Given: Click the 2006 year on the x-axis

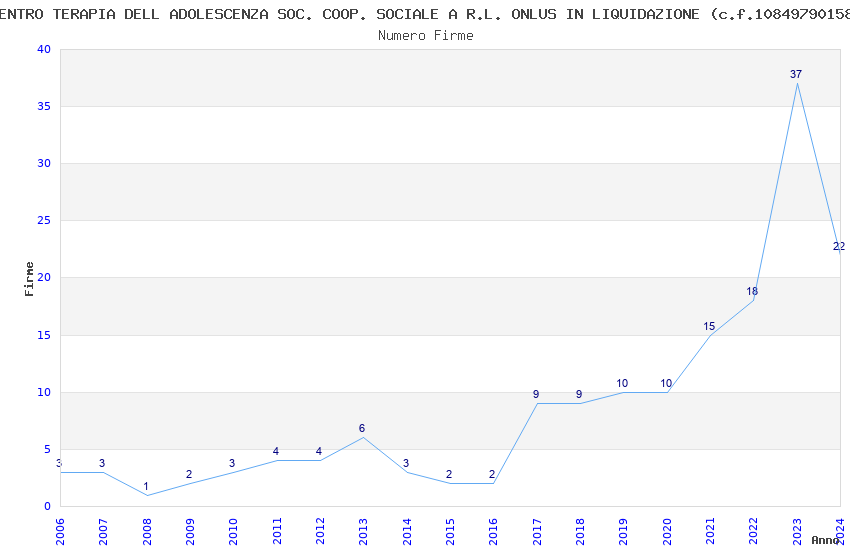Looking at the screenshot, I should coord(60,530).
